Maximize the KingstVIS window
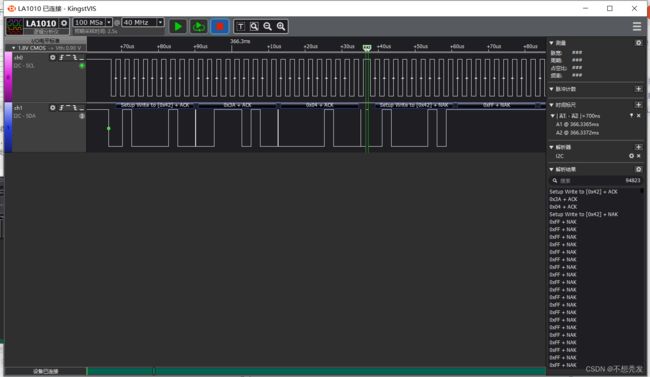650x377 pixels. tap(610, 8)
